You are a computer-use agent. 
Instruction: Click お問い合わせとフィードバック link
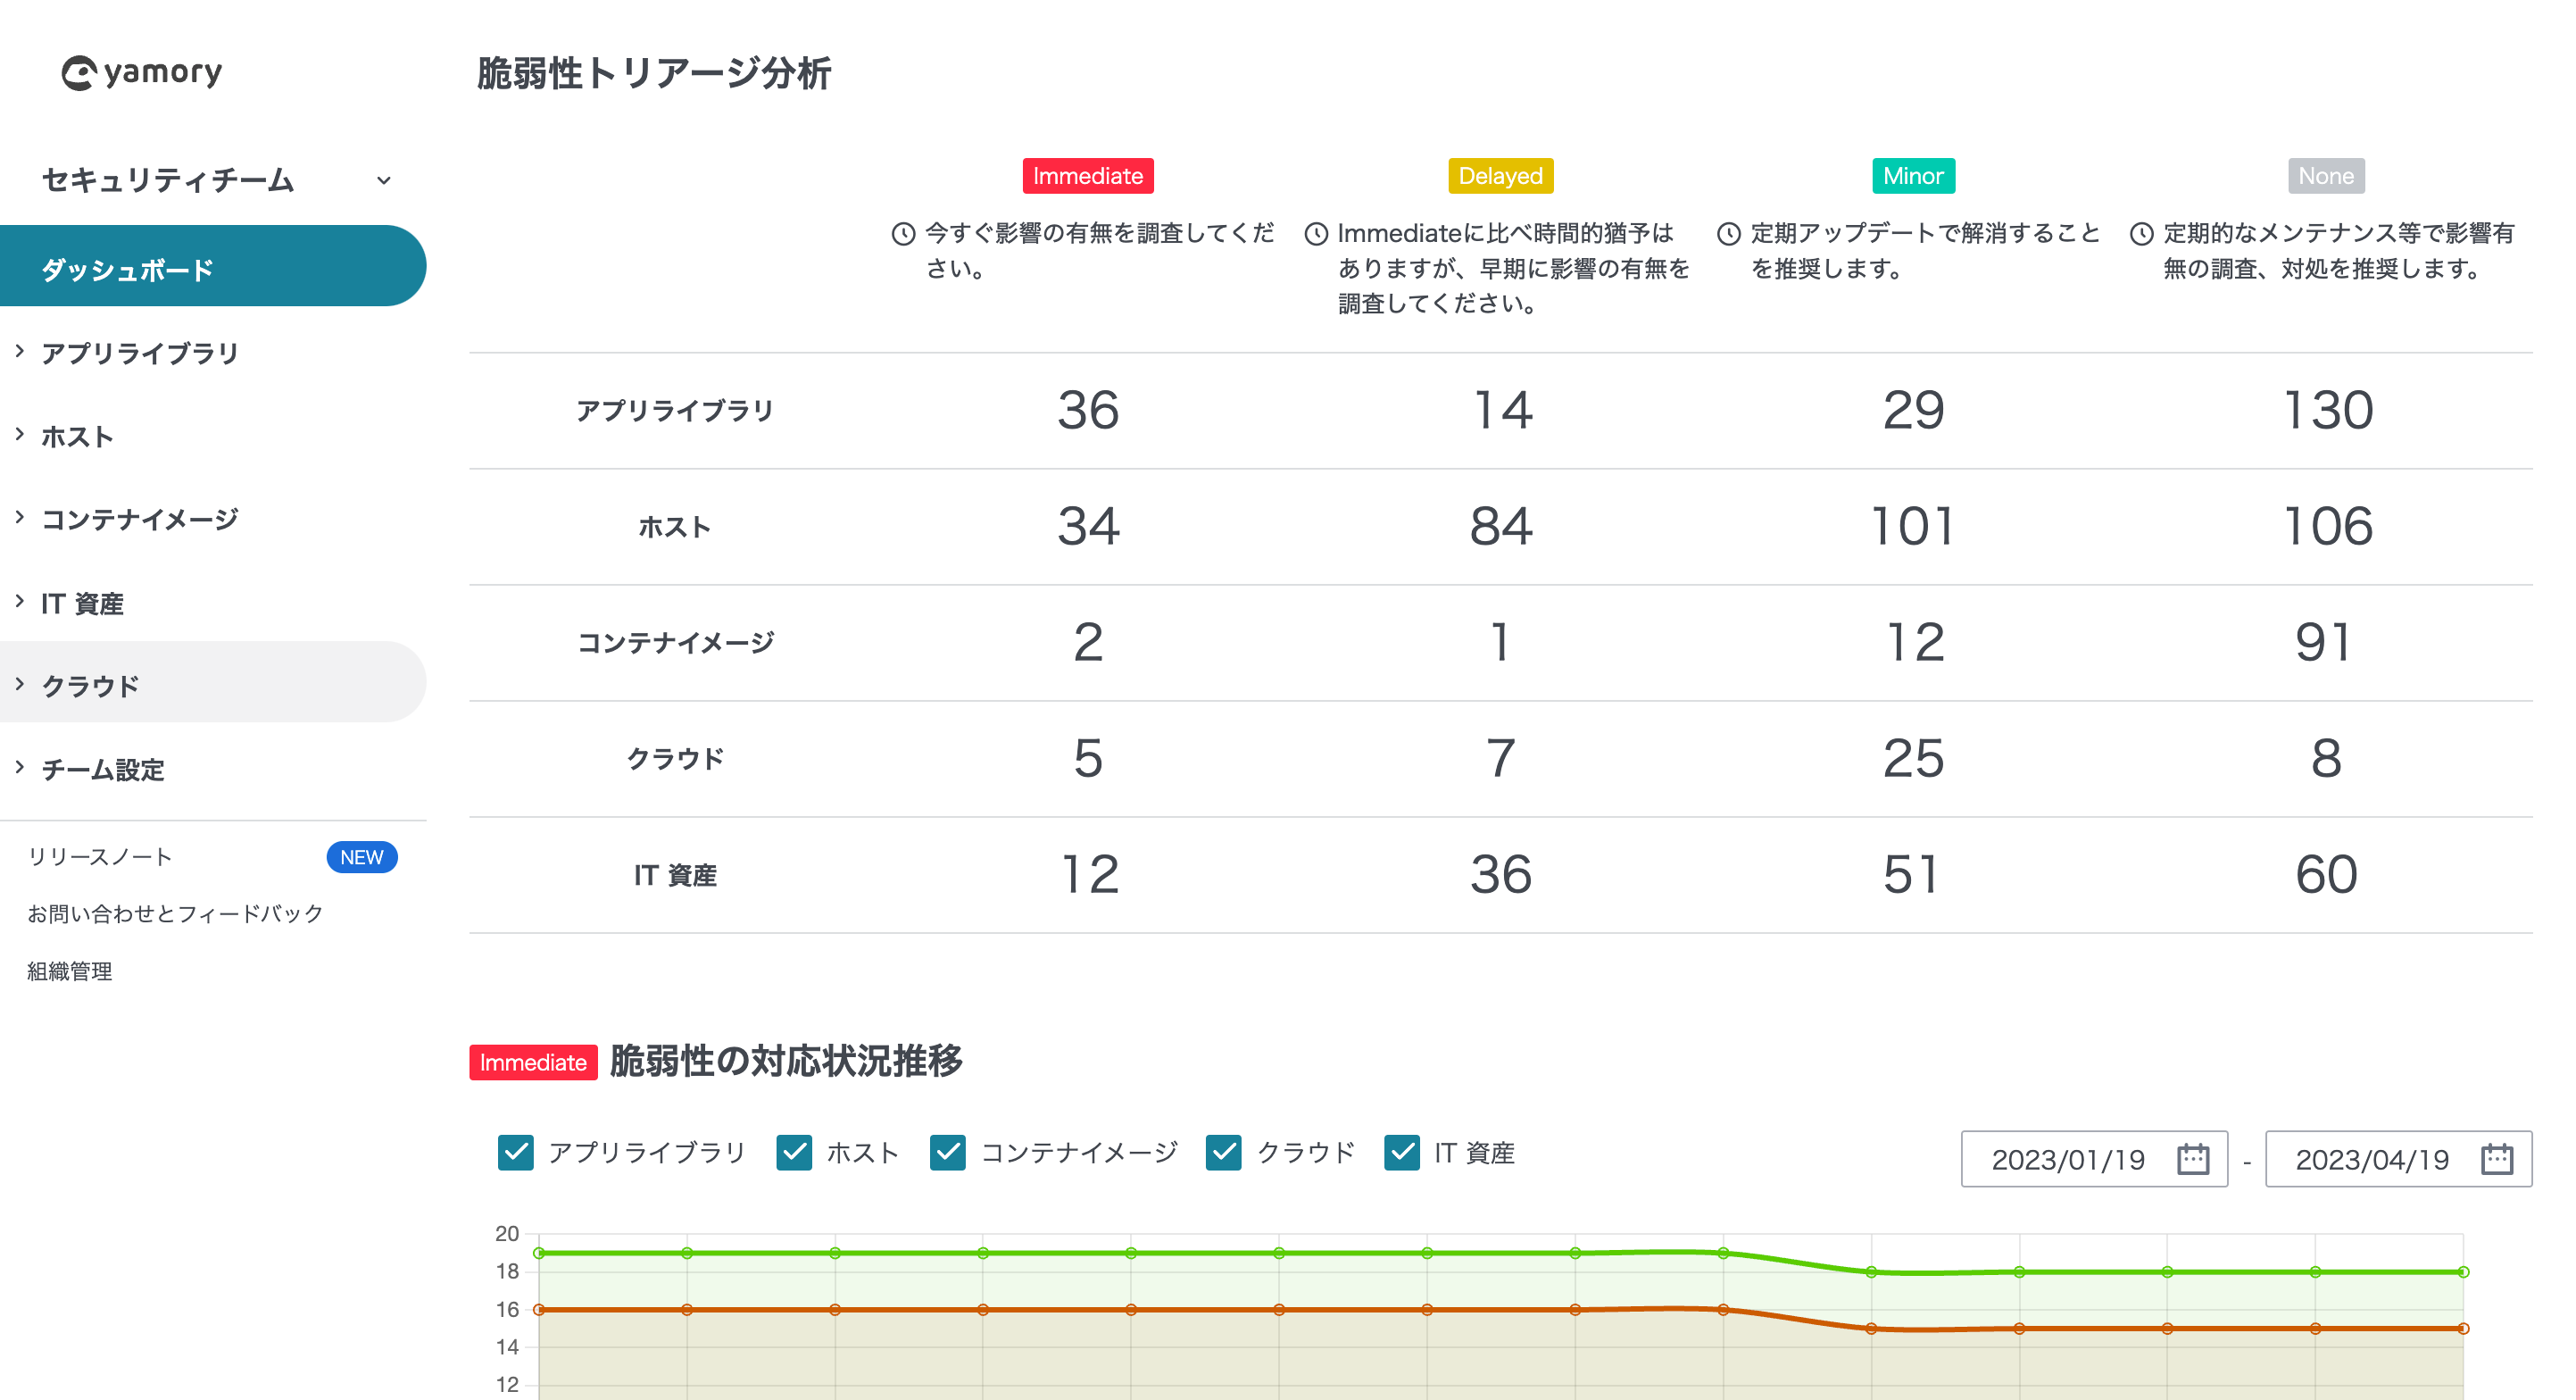pos(175,912)
